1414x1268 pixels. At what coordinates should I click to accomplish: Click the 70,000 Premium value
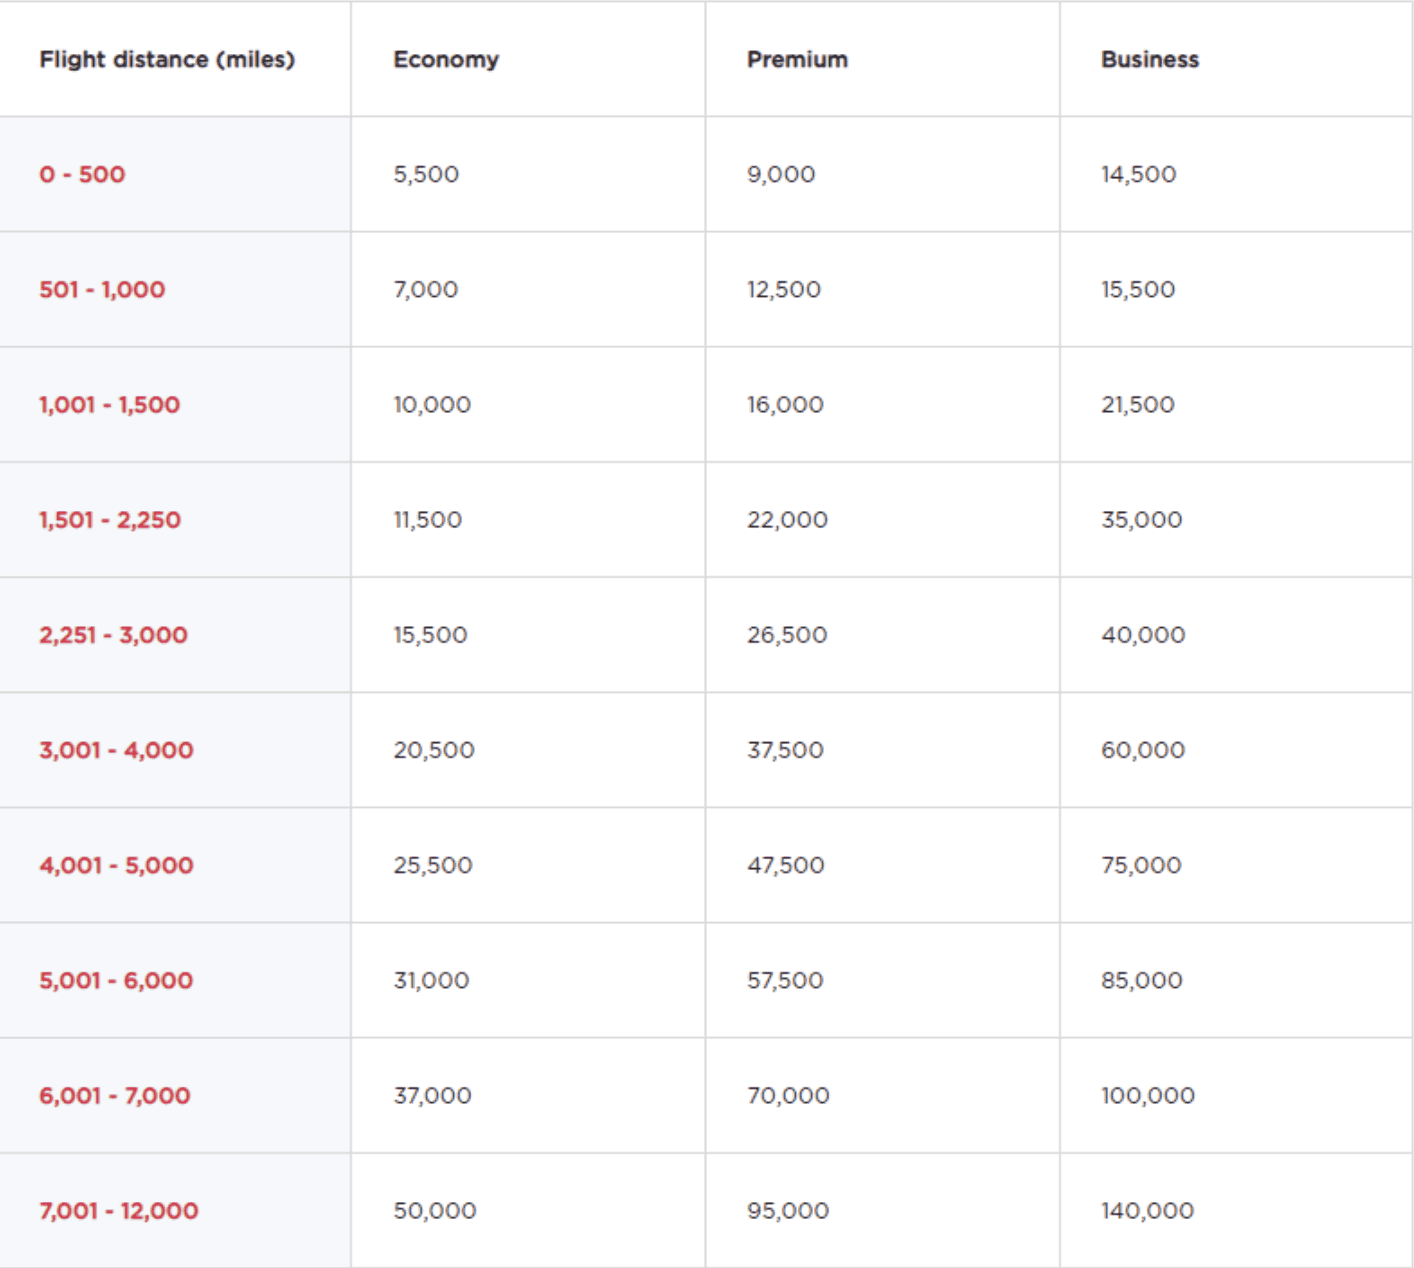pos(788,1096)
